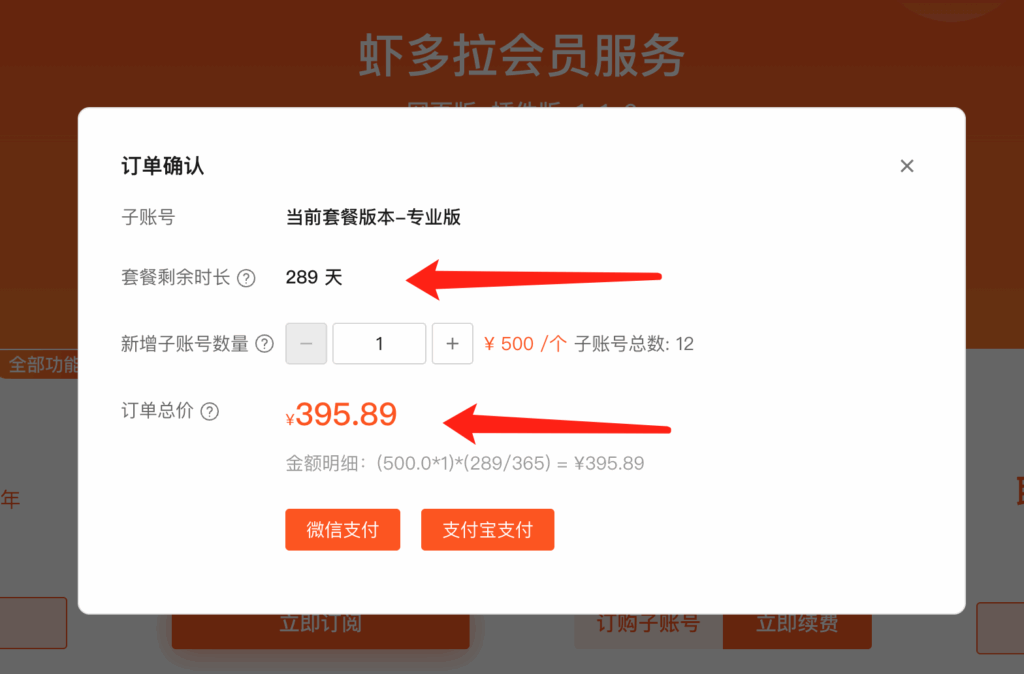Click the 虾多拉会员服务 page heading
The width and height of the screenshot is (1024, 674).
click(522, 56)
